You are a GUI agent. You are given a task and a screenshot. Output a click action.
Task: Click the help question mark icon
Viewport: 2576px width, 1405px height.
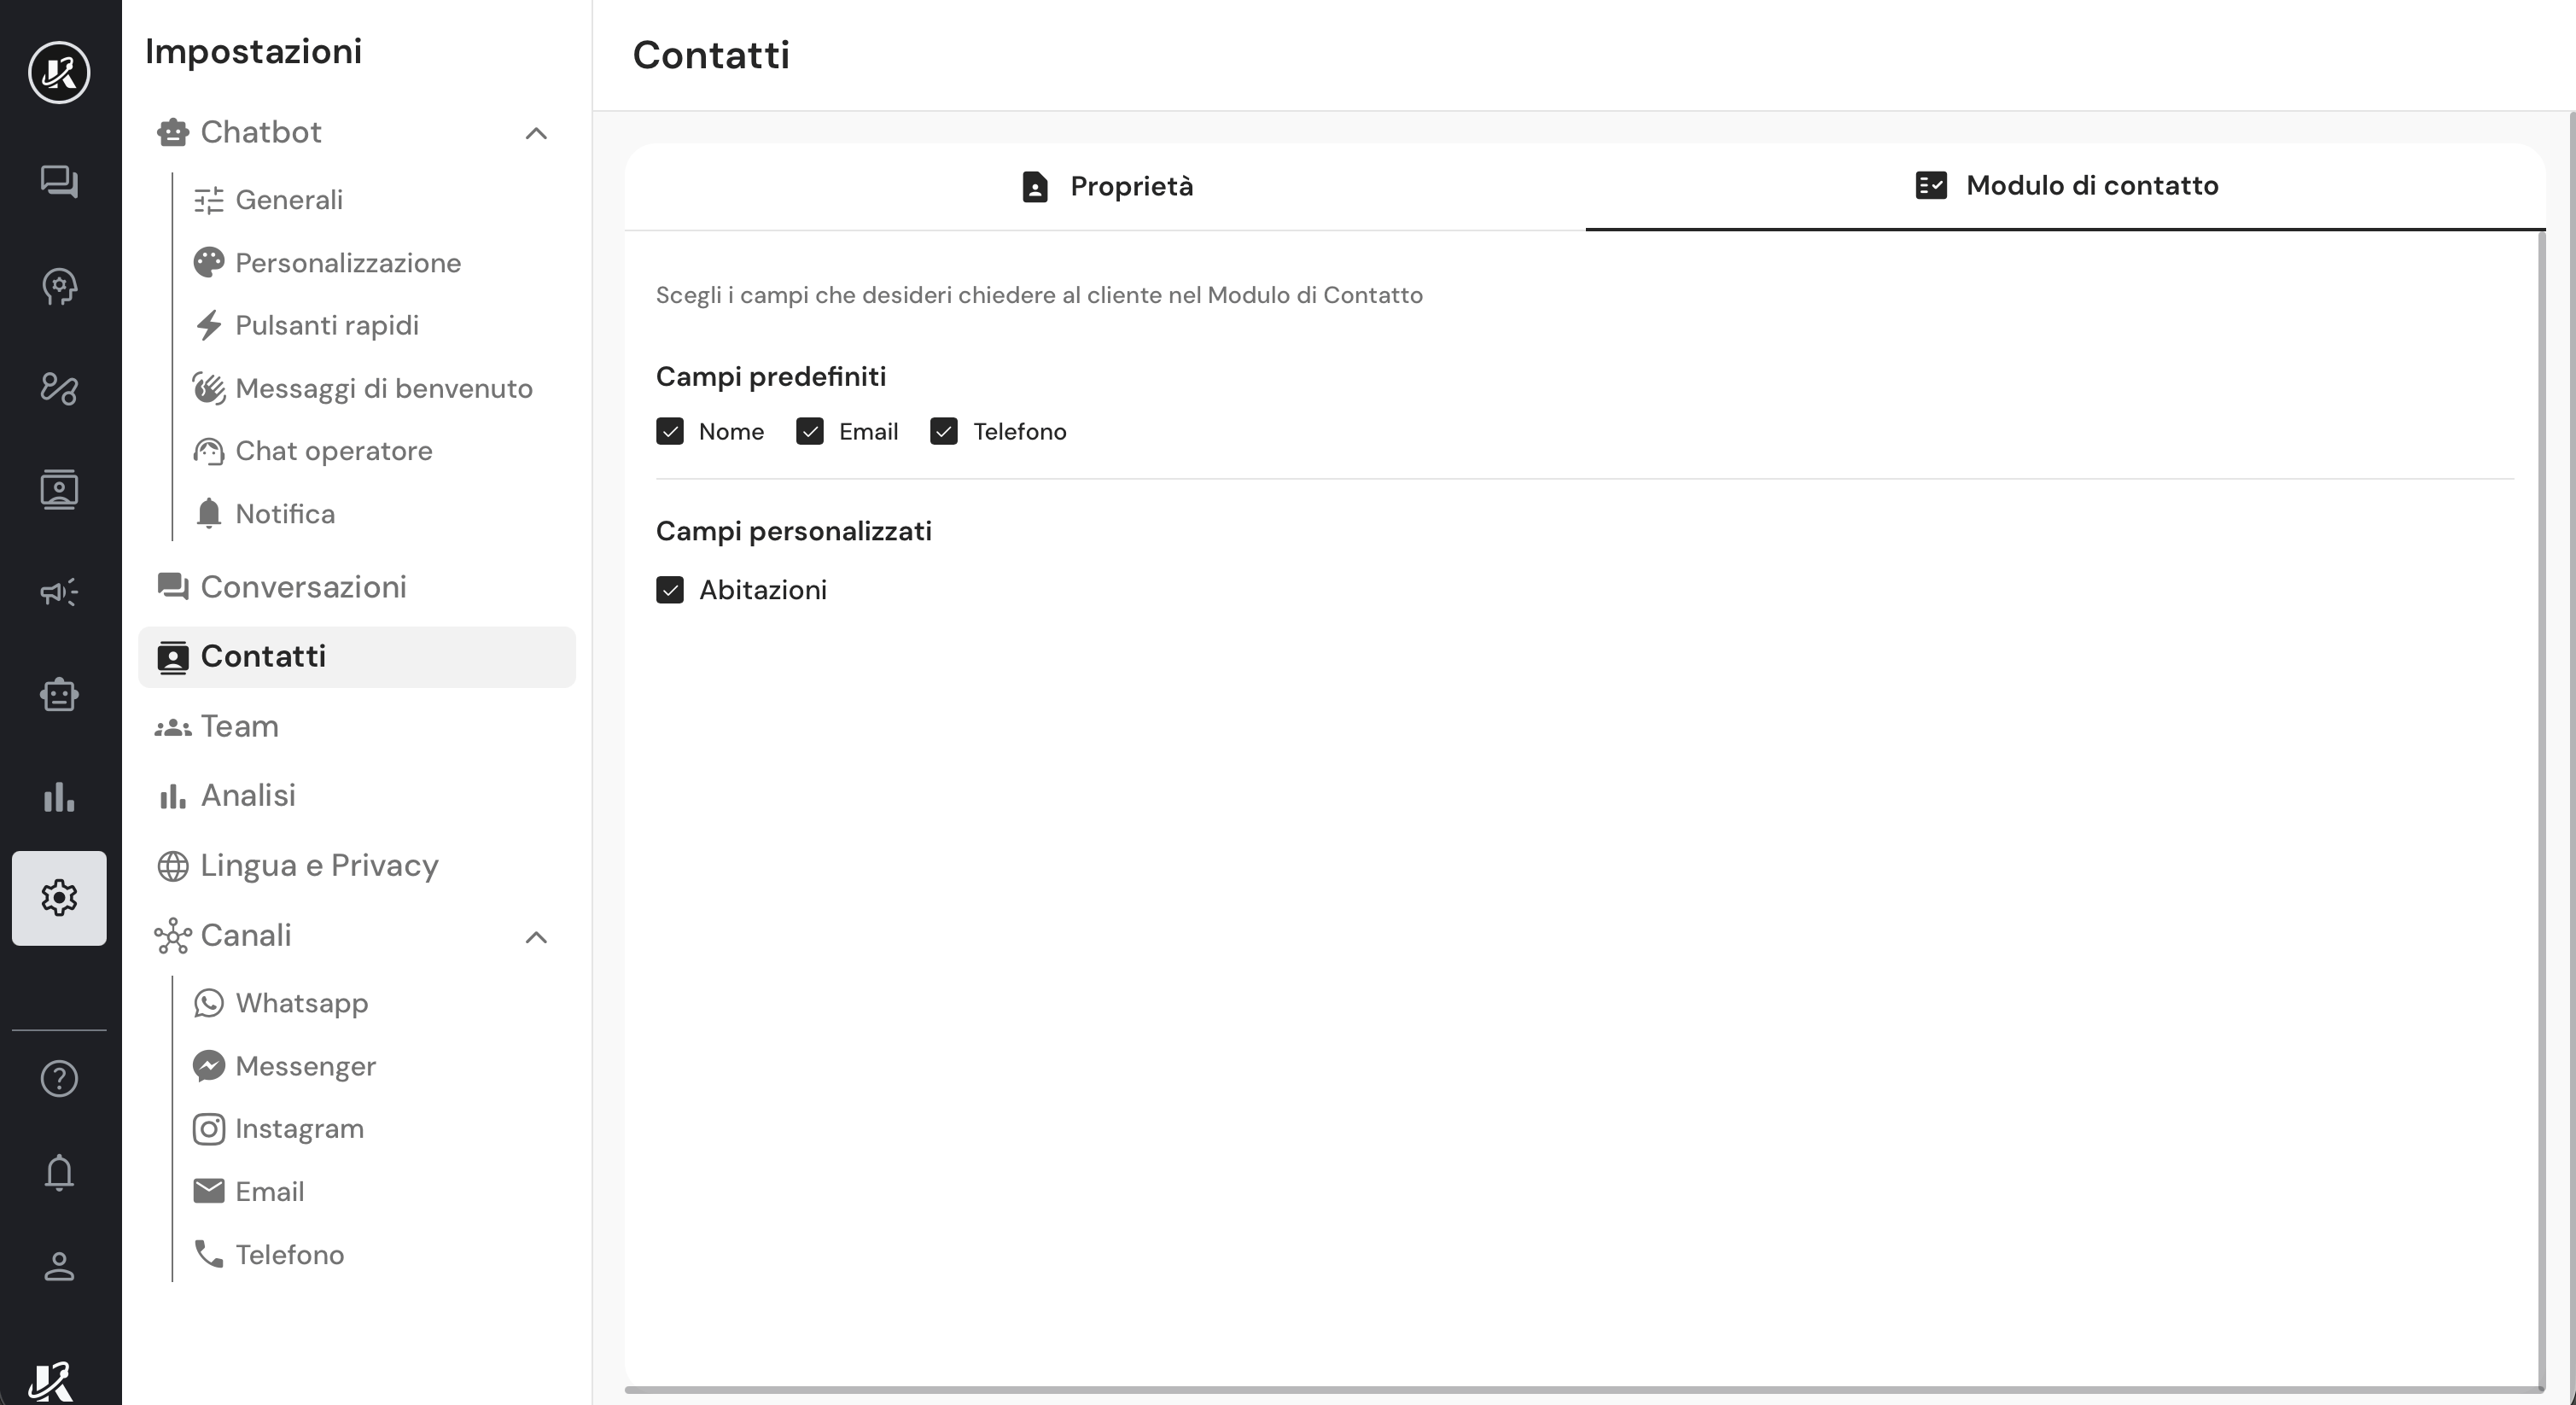click(59, 1078)
